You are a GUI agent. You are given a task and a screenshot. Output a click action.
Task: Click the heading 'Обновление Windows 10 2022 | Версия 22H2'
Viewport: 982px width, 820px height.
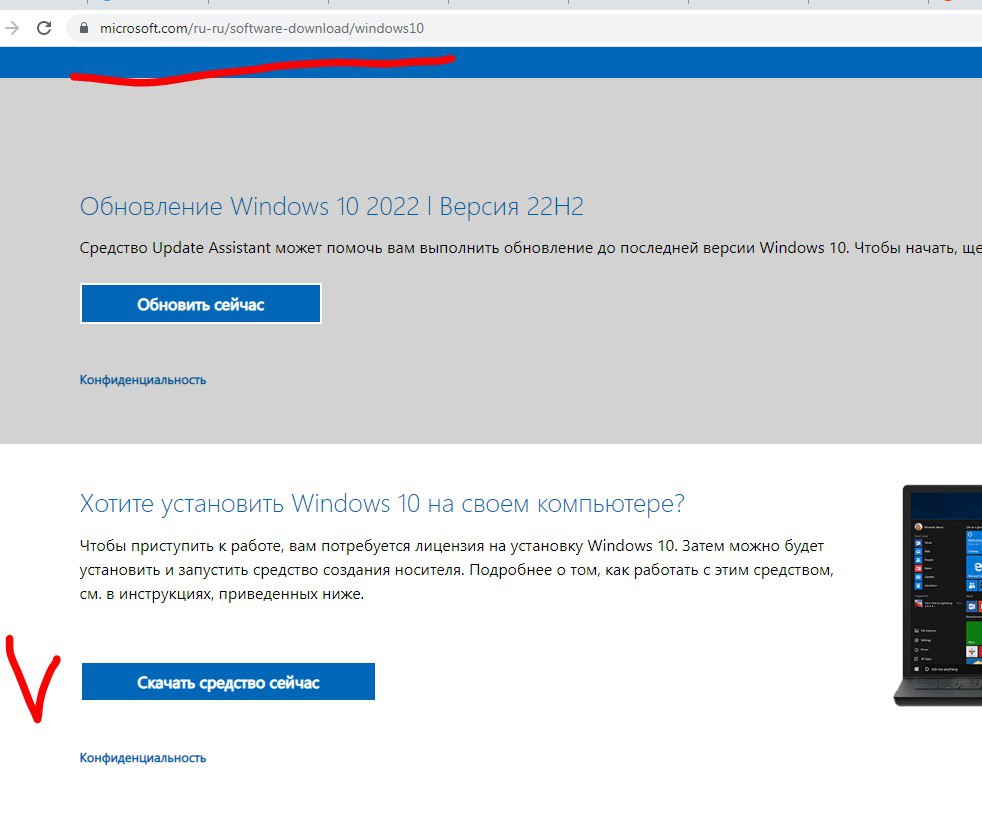(x=331, y=207)
